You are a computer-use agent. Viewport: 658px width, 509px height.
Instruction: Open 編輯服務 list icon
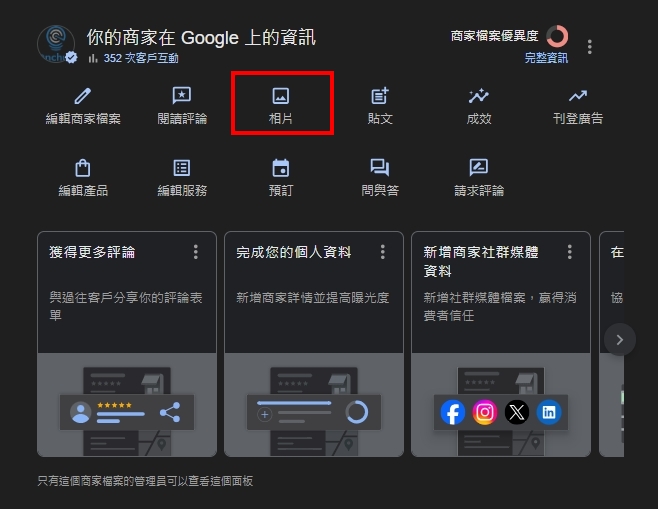(x=182, y=168)
